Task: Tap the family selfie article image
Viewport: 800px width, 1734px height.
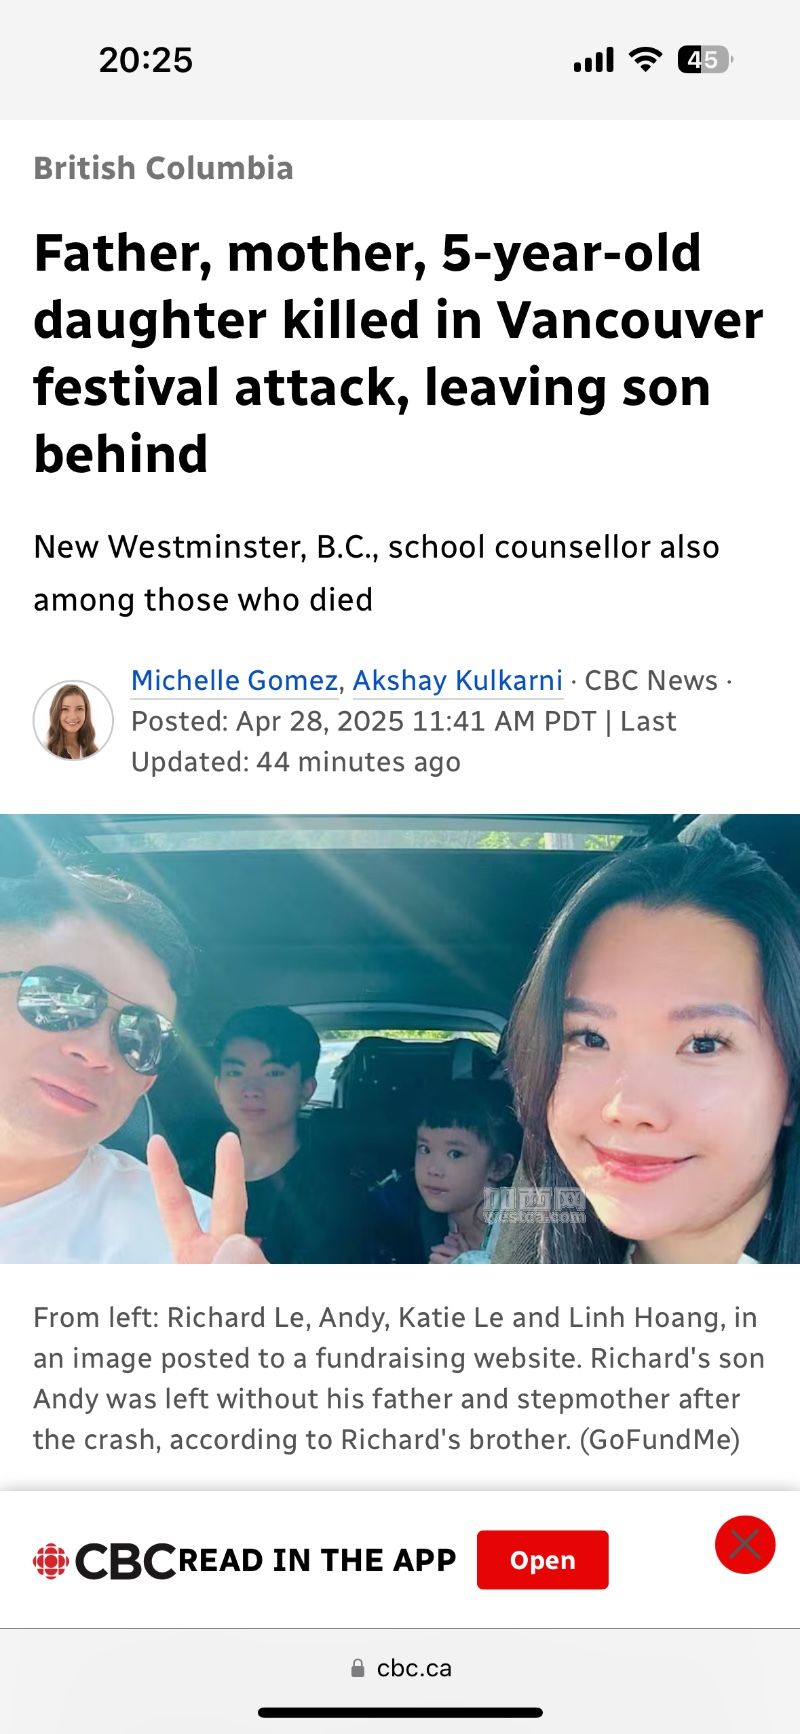Action: [x=400, y=1039]
